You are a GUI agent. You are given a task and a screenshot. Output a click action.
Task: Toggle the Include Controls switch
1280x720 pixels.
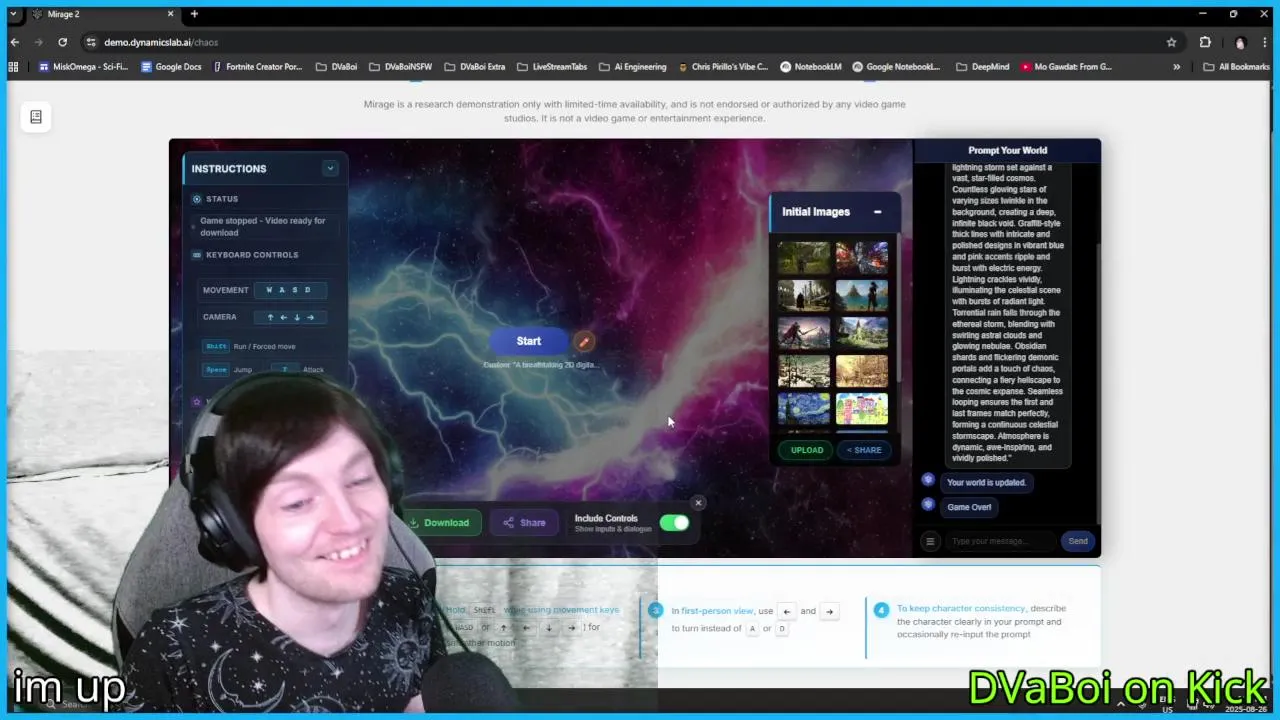point(674,523)
